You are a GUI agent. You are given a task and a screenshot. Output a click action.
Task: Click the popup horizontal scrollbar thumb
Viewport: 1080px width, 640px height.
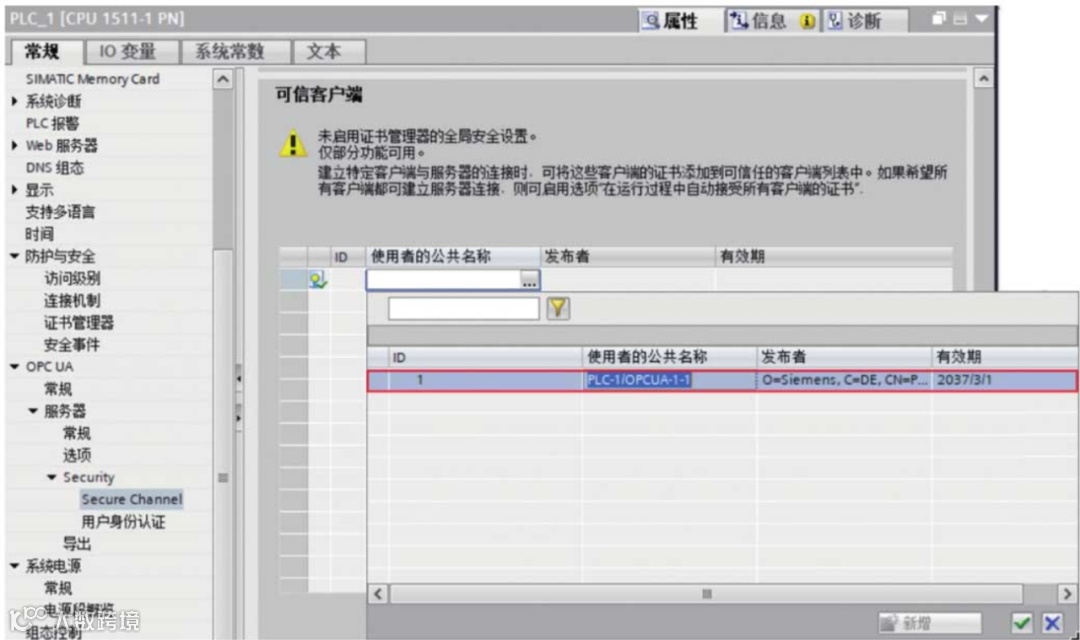tap(706, 593)
